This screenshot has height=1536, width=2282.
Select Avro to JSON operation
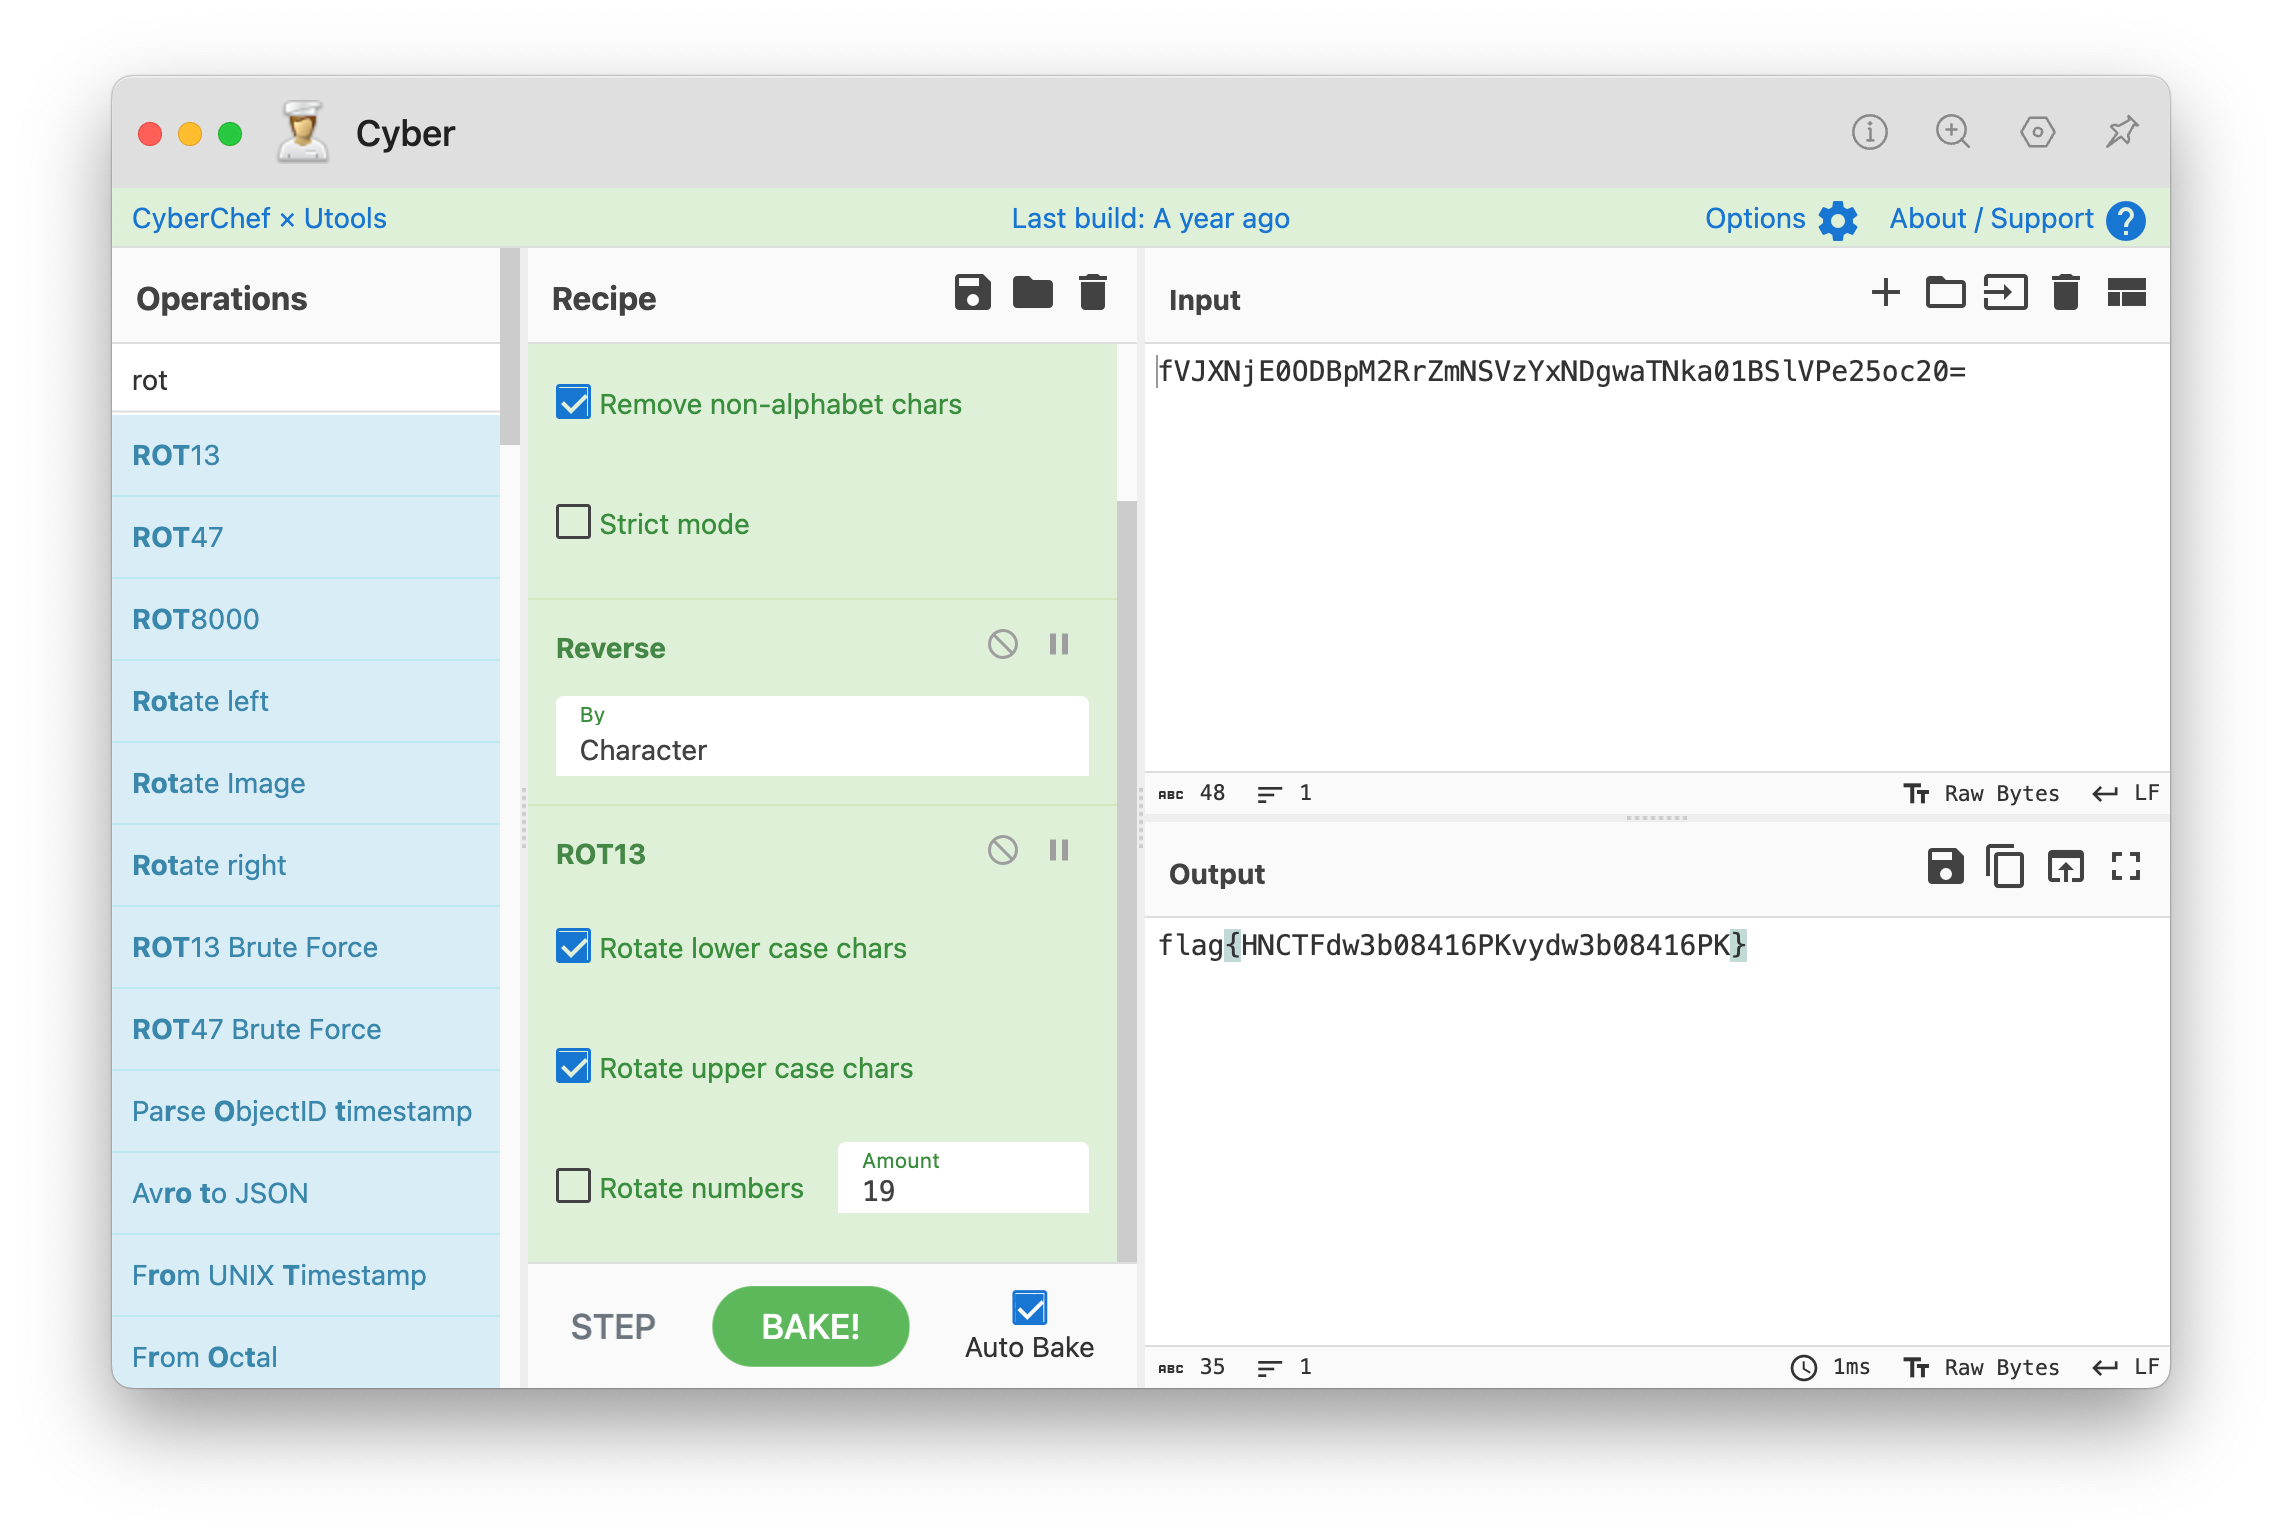pos(306,1193)
